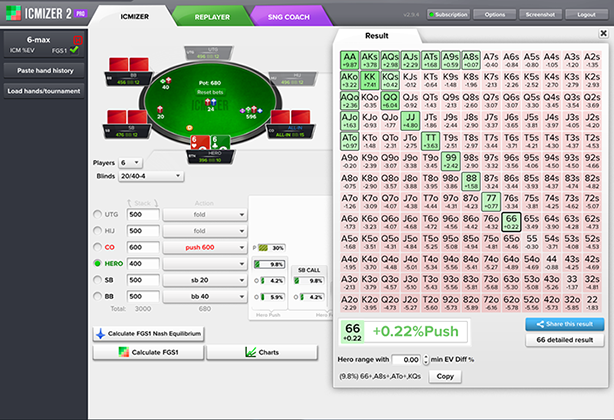This screenshot has width=614, height=420.
Task: Click the HERO stack input field 400
Action: pos(143,264)
